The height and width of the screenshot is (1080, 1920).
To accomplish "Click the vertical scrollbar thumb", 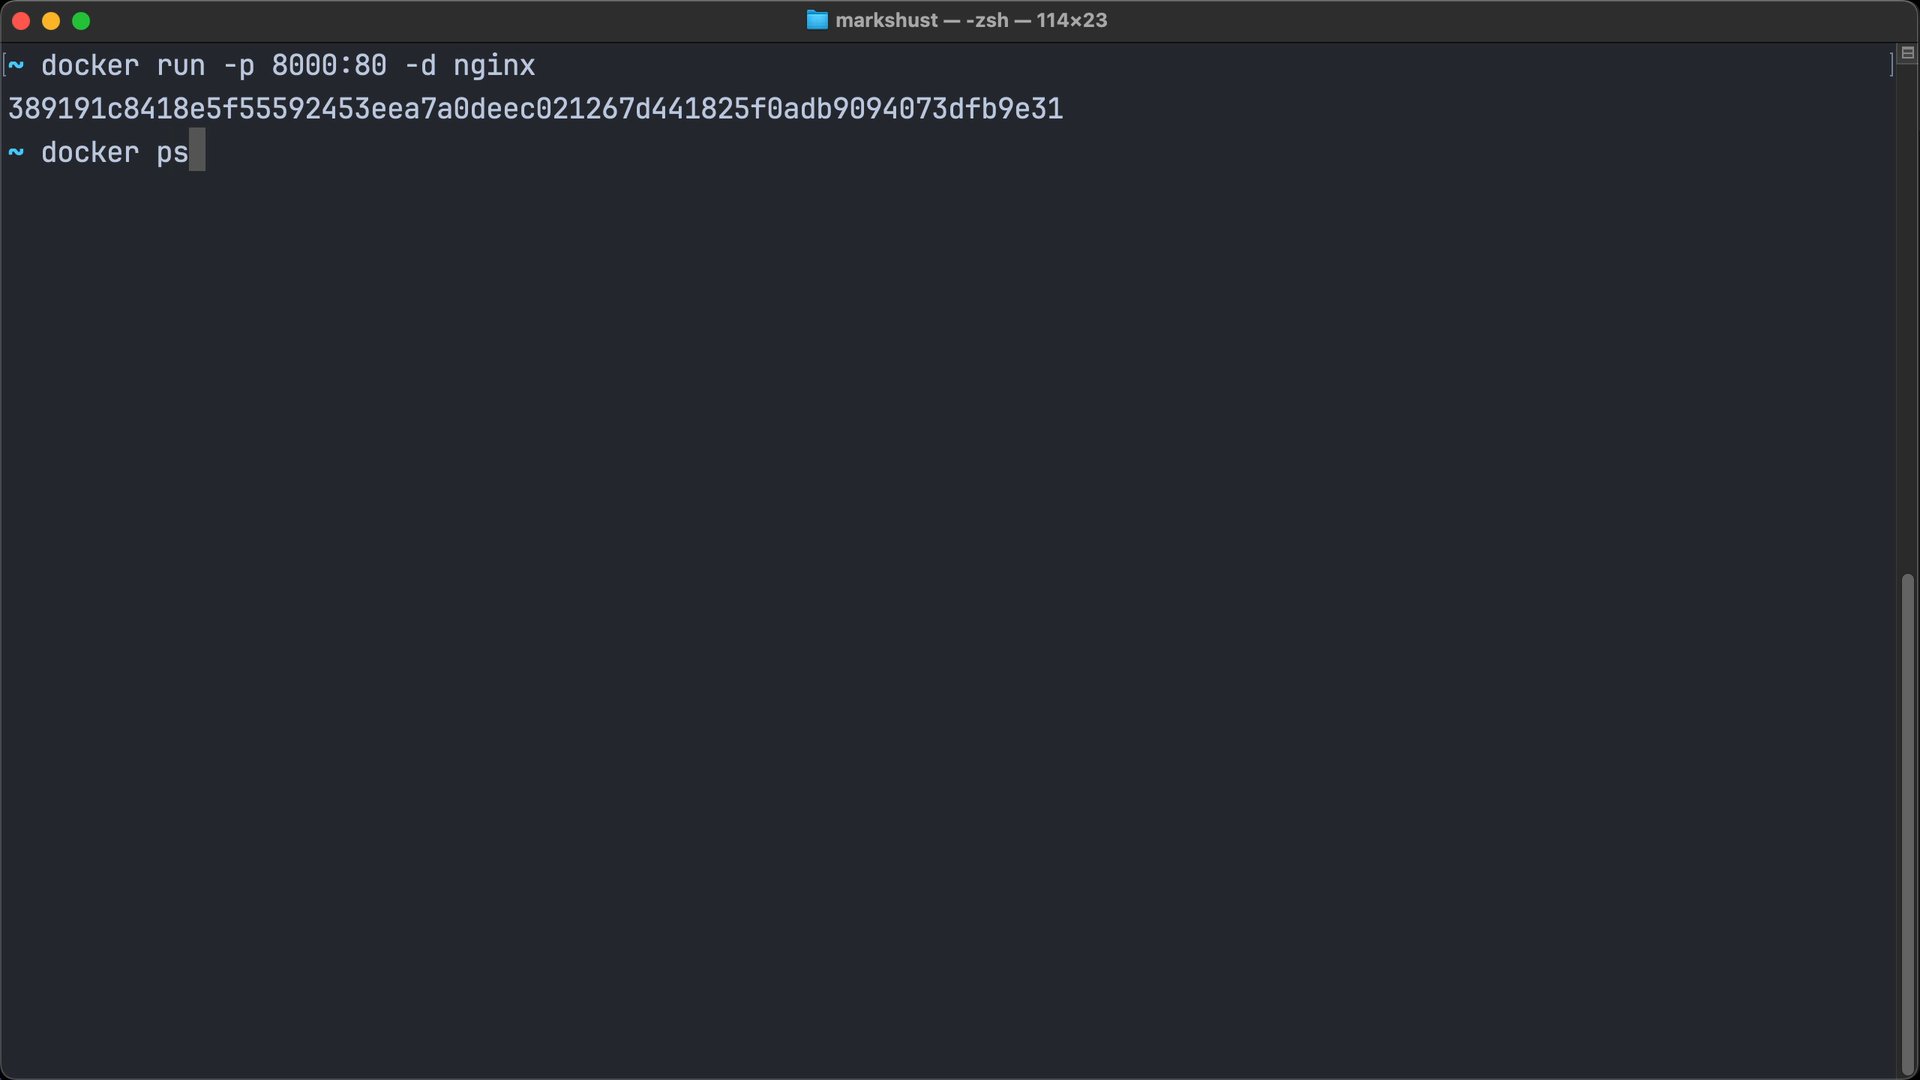I will (1908, 825).
